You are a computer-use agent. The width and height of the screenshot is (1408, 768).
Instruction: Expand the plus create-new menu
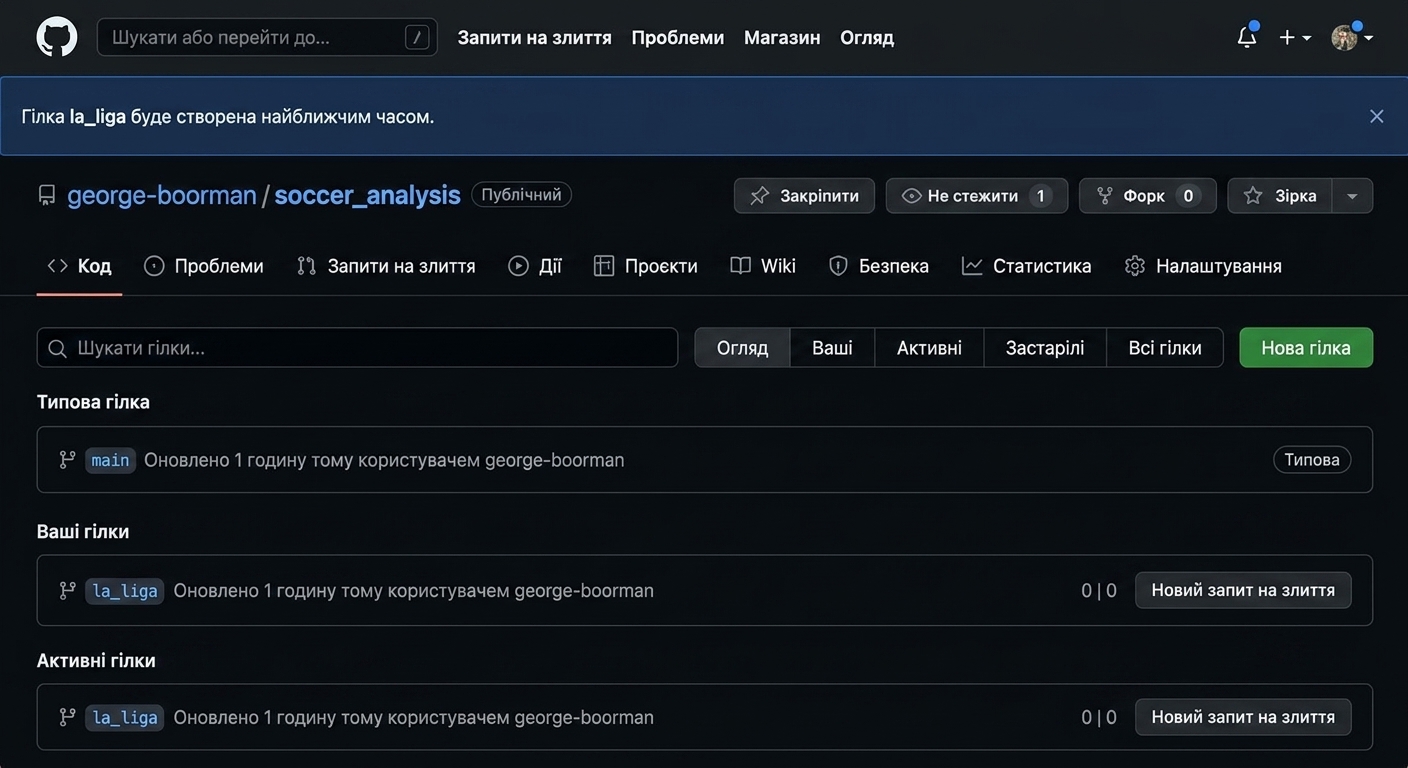(1295, 37)
